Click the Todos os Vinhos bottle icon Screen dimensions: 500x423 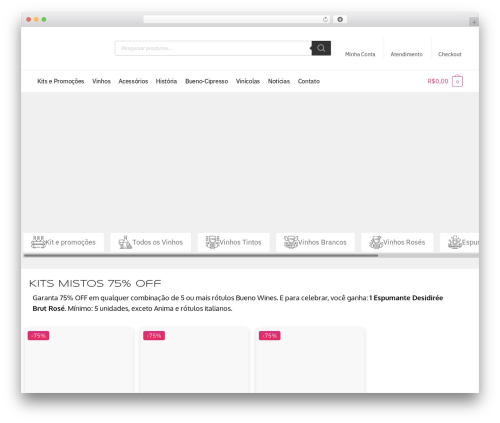coord(125,242)
